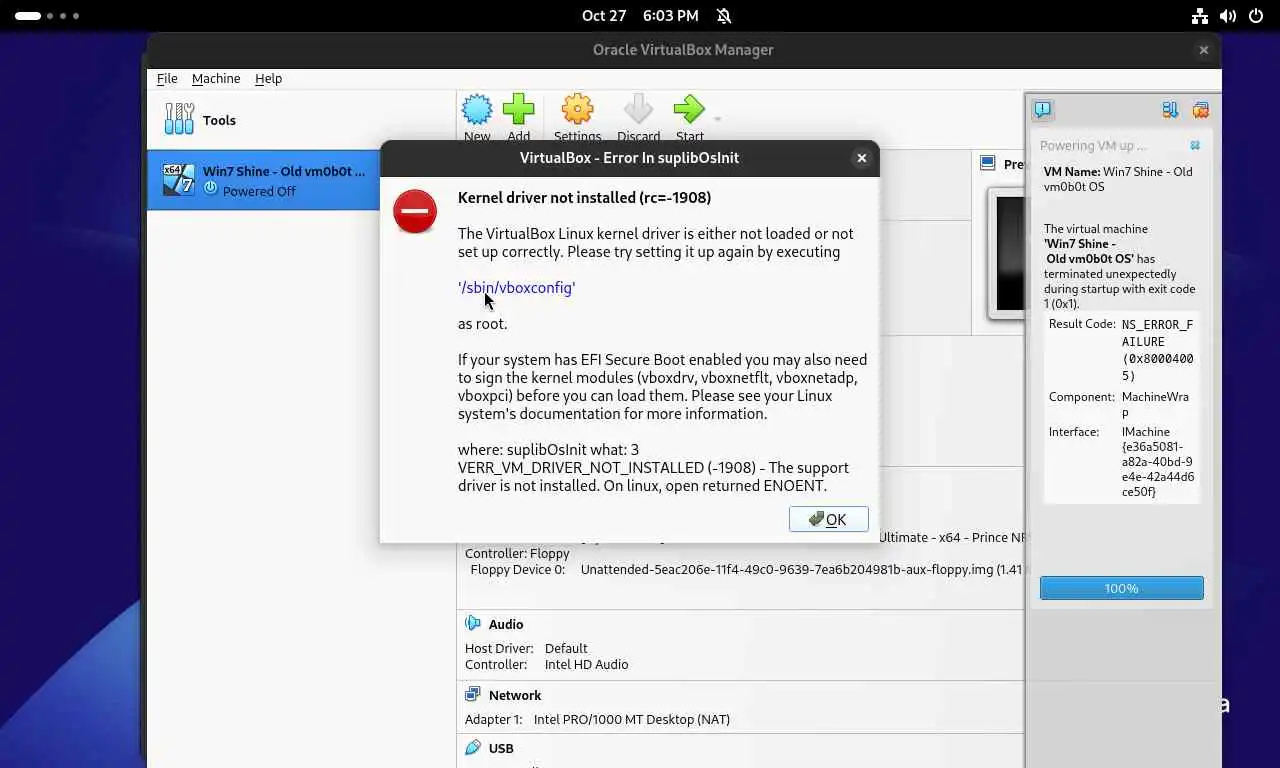Click 'Kernel driver not installed' heading
The height and width of the screenshot is (768, 1280).
click(584, 198)
